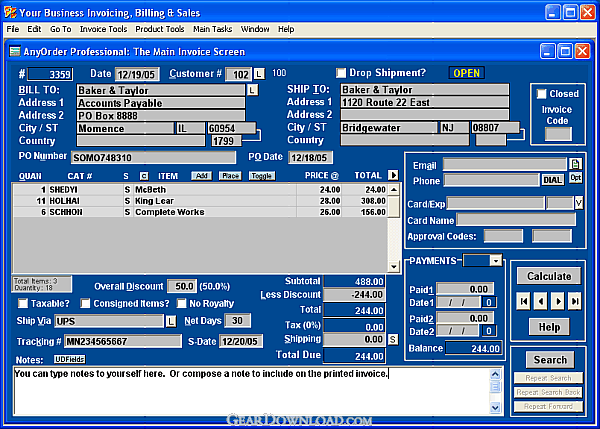Click the PO Number field
Screen dimensions: 600x429
pos(154,157)
